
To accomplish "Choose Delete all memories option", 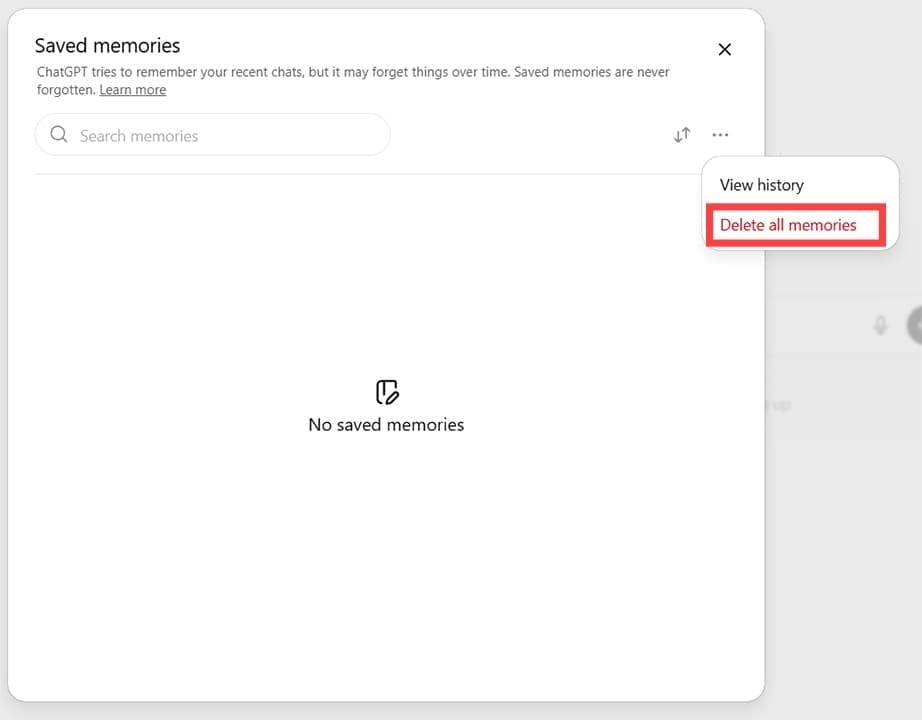I will (x=788, y=225).
